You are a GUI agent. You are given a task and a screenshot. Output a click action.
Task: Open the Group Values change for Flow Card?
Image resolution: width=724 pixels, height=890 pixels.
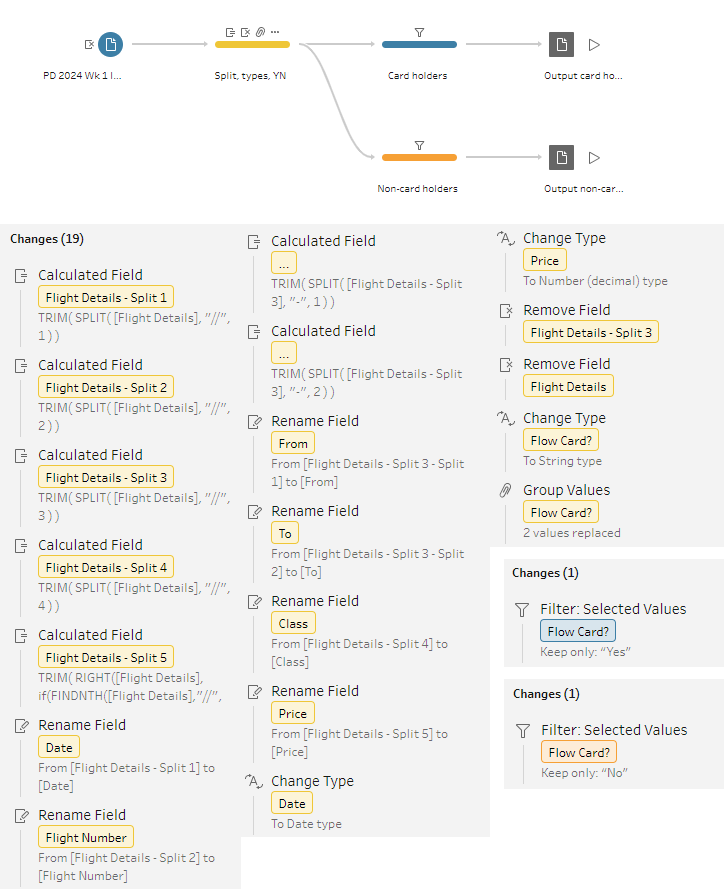[566, 491]
